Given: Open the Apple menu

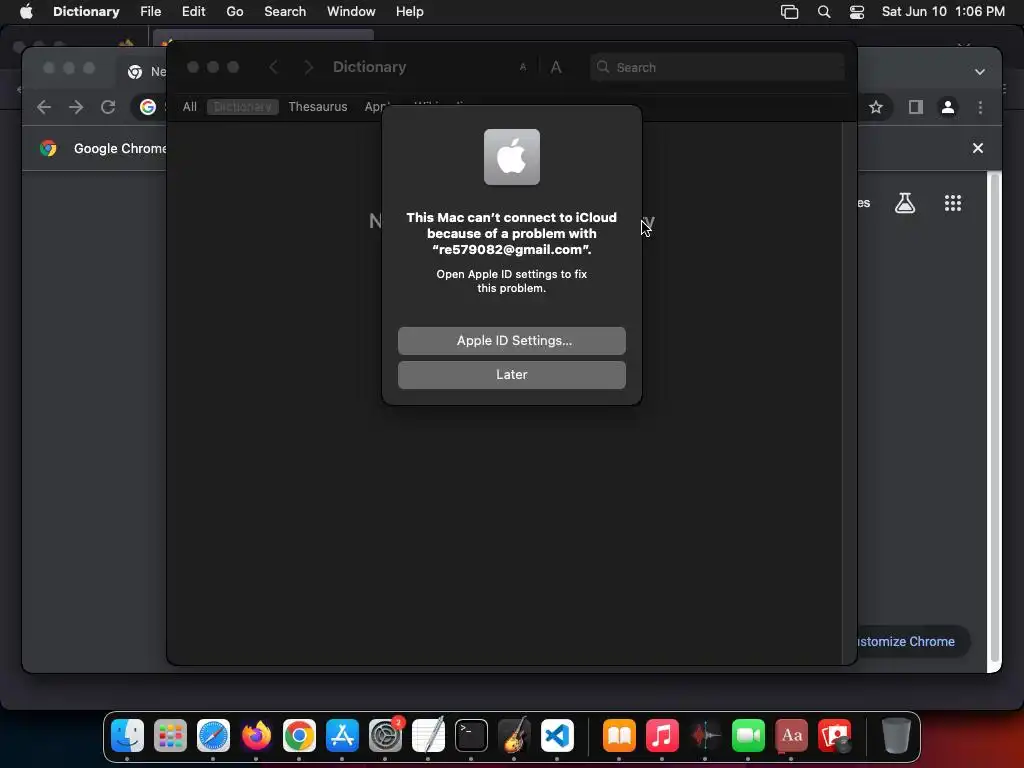Looking at the screenshot, I should coord(26,12).
